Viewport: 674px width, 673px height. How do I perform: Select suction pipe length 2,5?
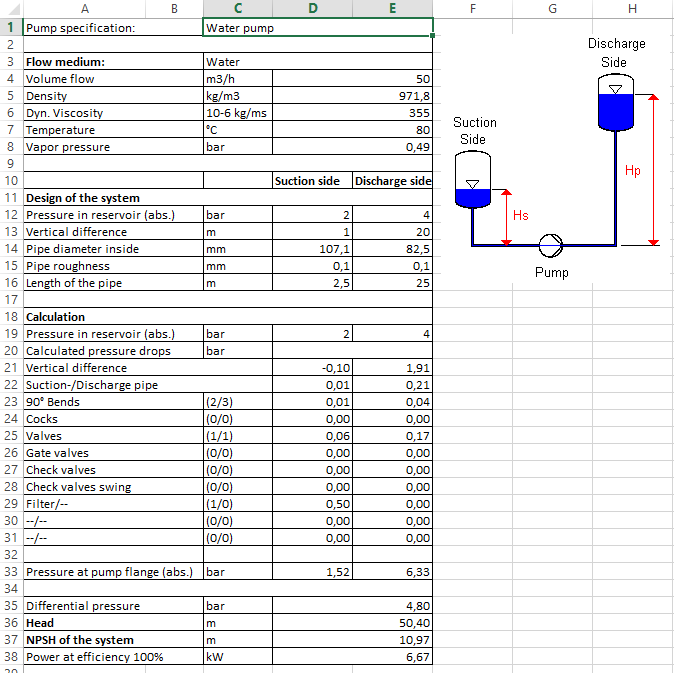click(312, 283)
